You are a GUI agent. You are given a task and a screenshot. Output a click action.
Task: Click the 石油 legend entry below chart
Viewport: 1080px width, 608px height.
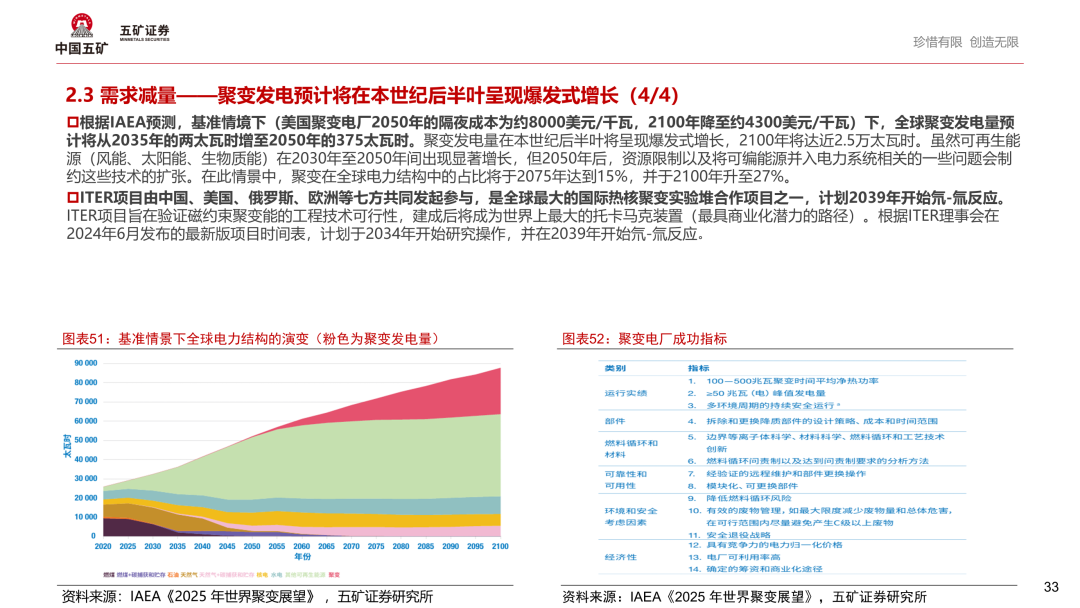(x=174, y=574)
